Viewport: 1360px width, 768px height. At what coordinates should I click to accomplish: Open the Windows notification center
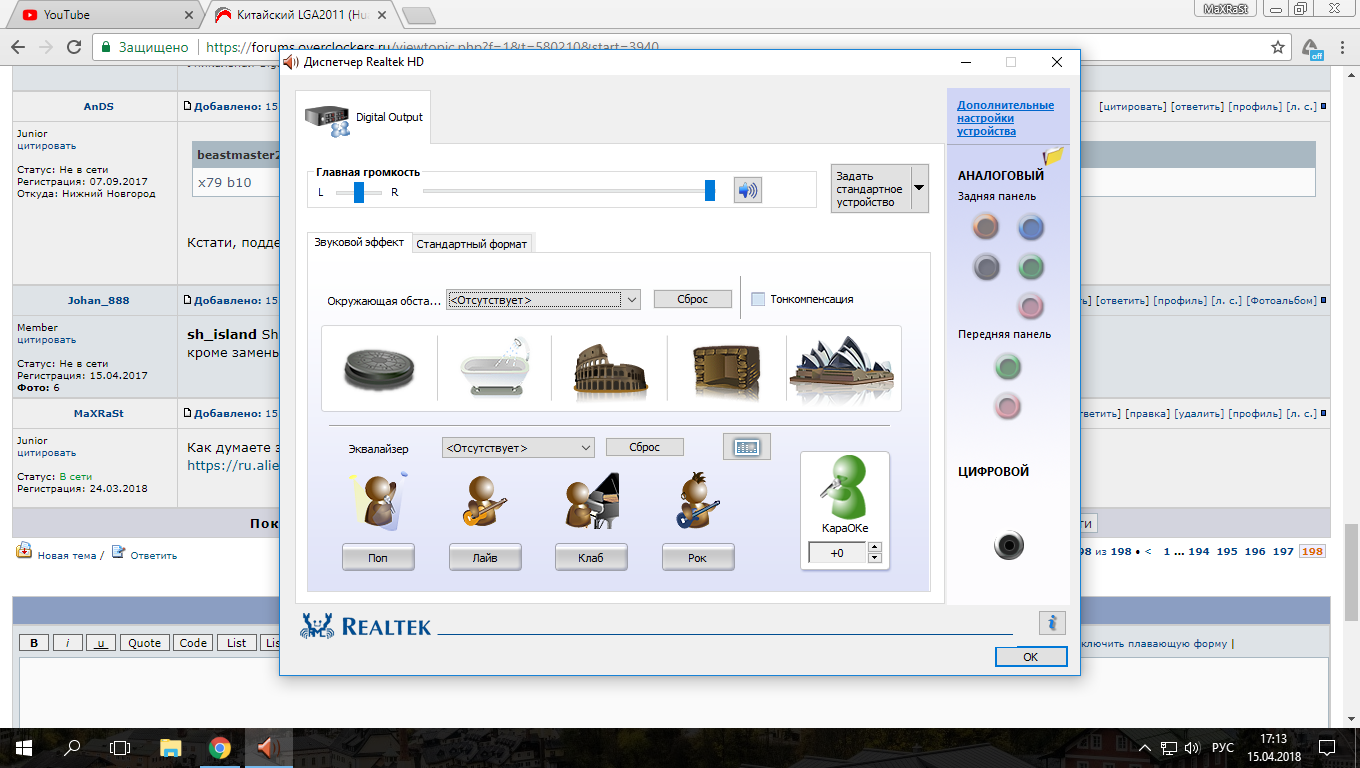pyautogui.click(x=1327, y=747)
